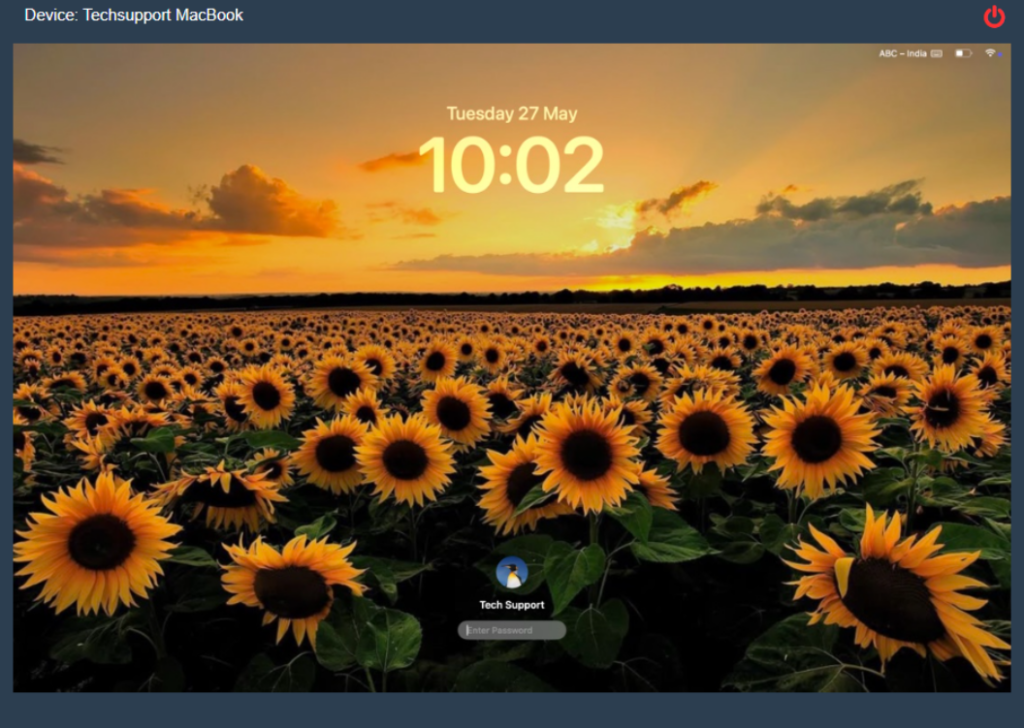1024x728 pixels.
Task: Click the empty bar below the remote screen
Action: (512, 710)
